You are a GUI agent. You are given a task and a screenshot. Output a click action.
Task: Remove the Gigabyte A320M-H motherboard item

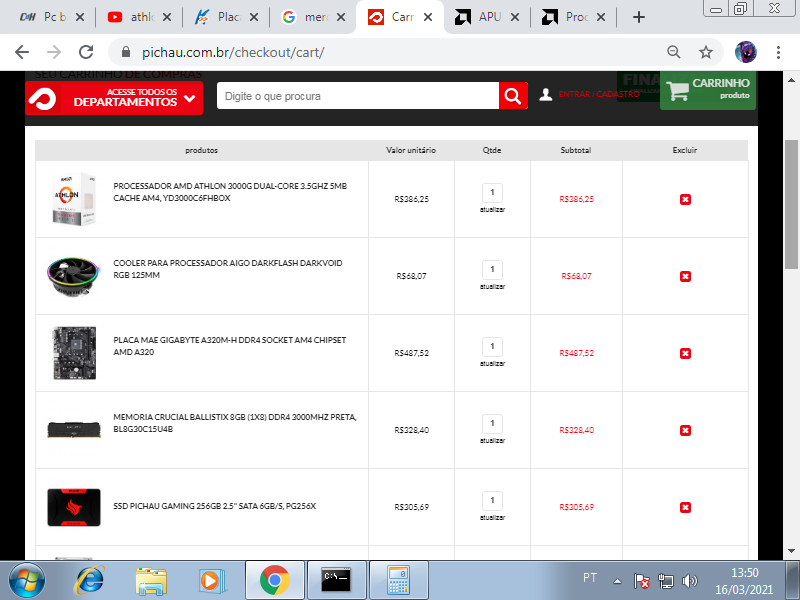[685, 354]
